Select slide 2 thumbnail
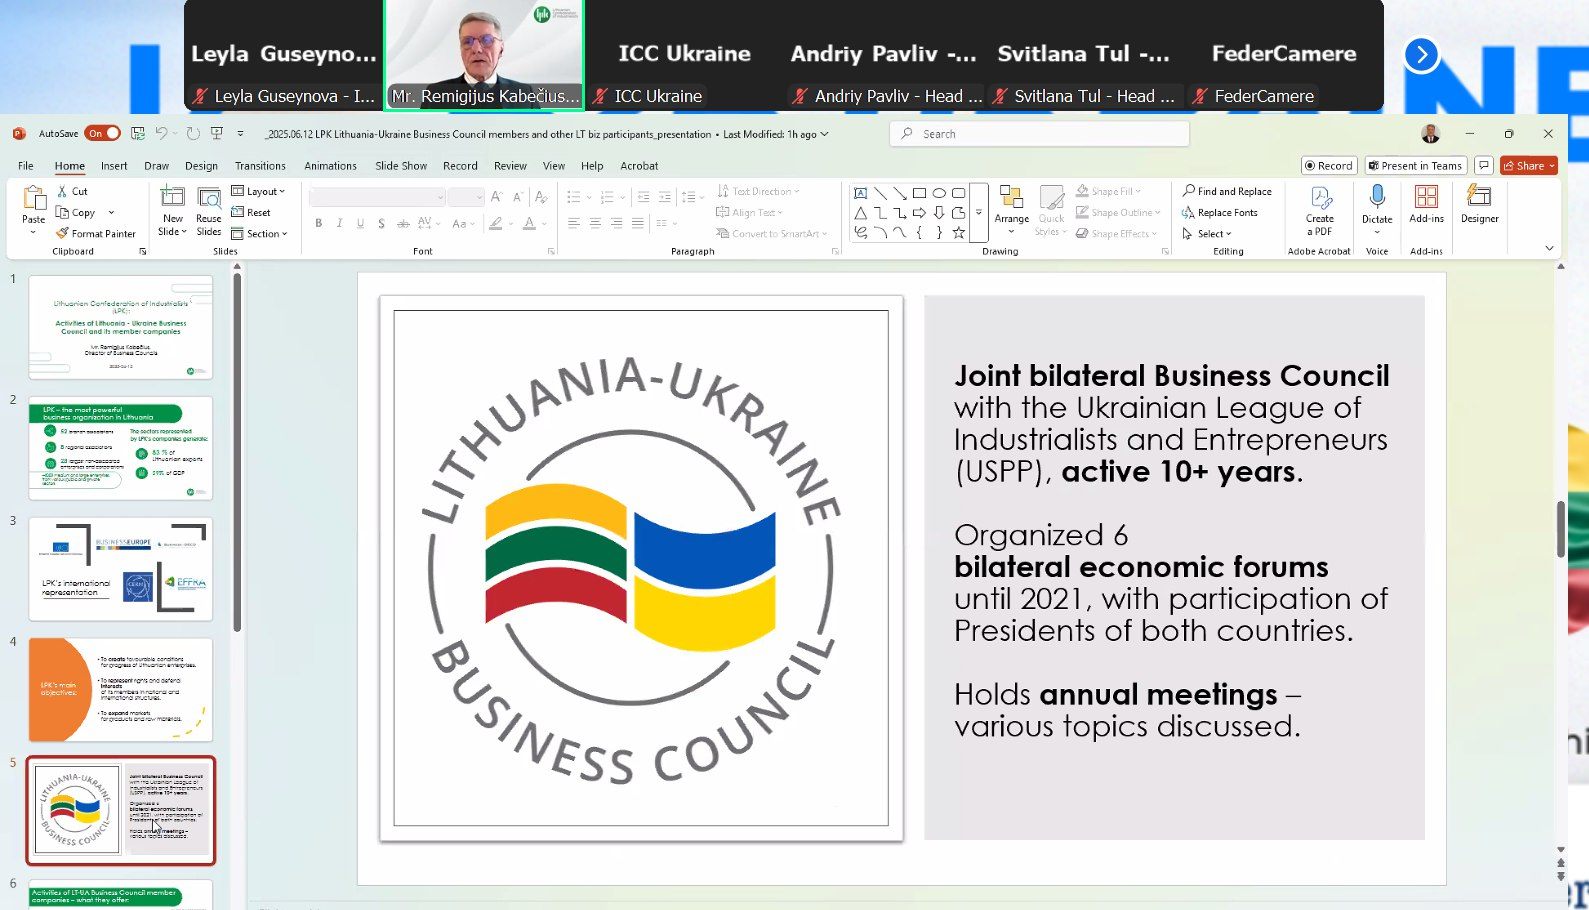 point(121,449)
